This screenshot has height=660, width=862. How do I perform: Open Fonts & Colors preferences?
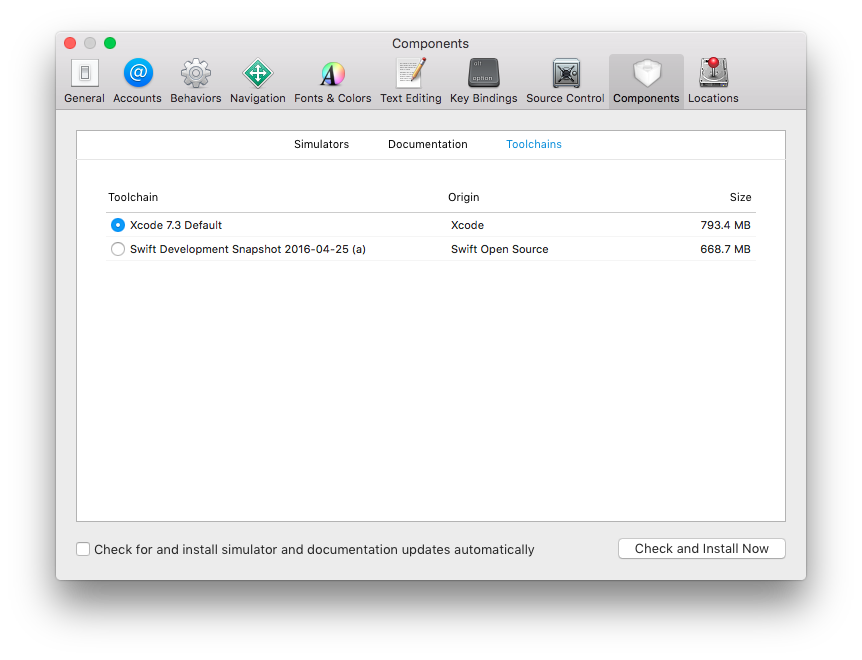tap(332, 80)
